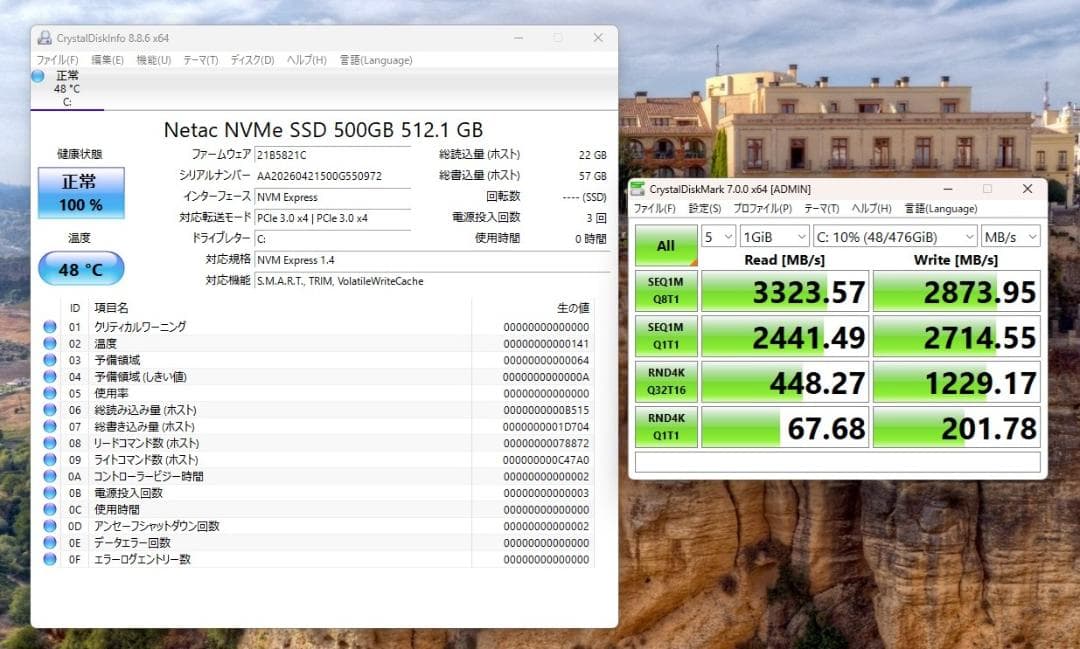The width and height of the screenshot is (1080, 649).
Task: Run the SEQ1M Q1T1 test
Action: coord(666,336)
